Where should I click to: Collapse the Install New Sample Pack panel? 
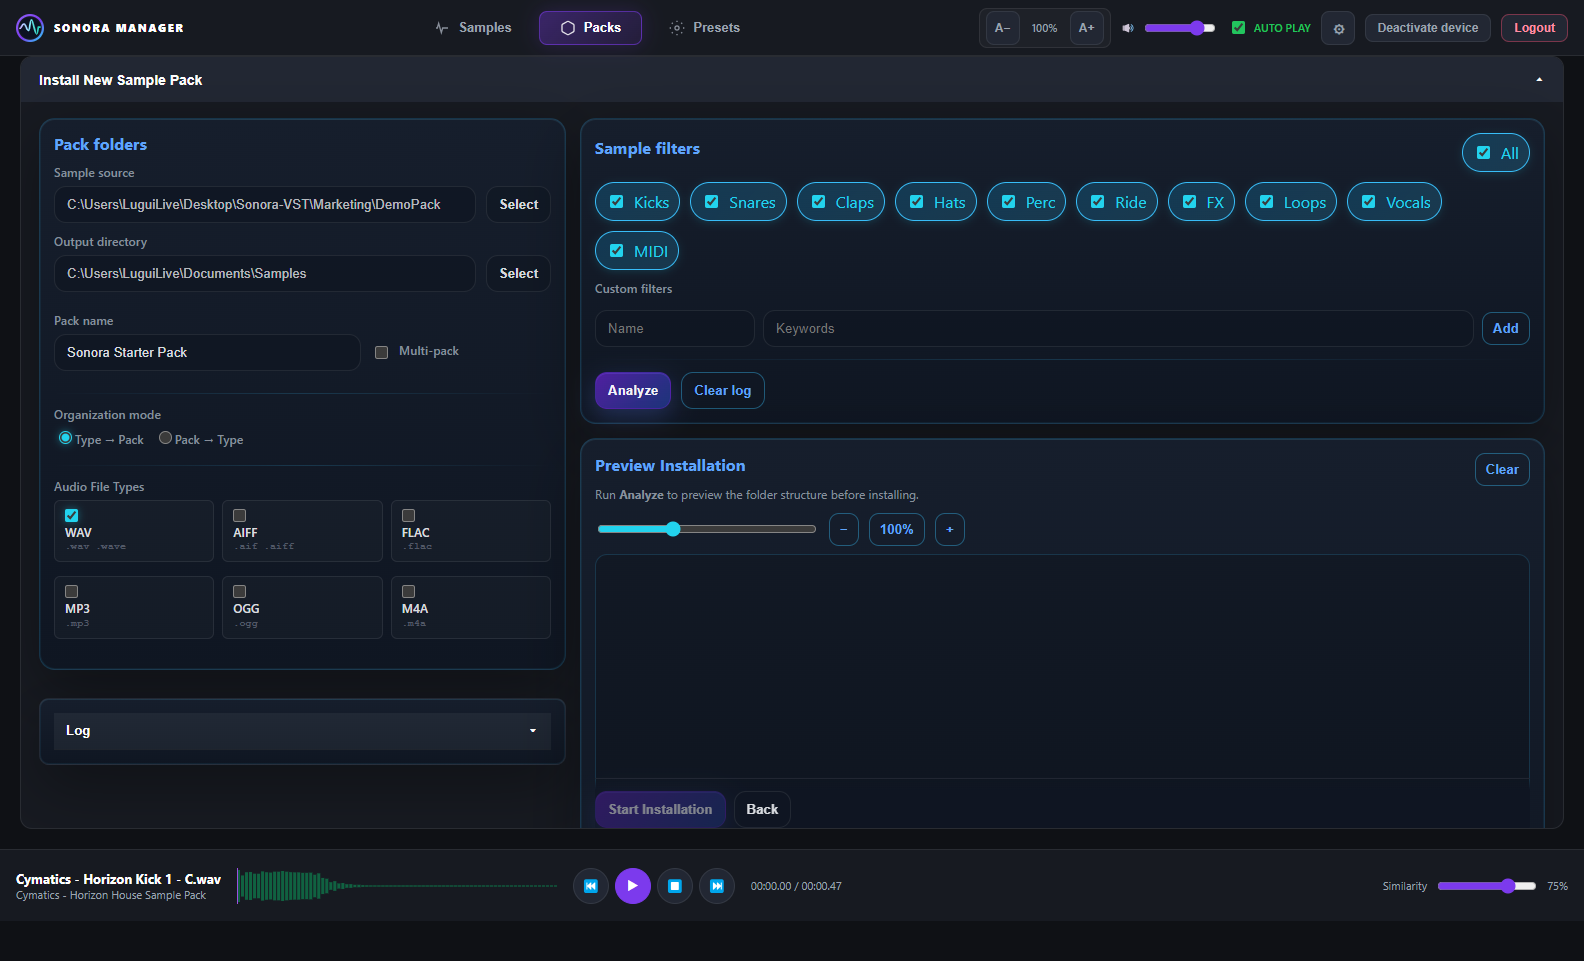click(1539, 80)
